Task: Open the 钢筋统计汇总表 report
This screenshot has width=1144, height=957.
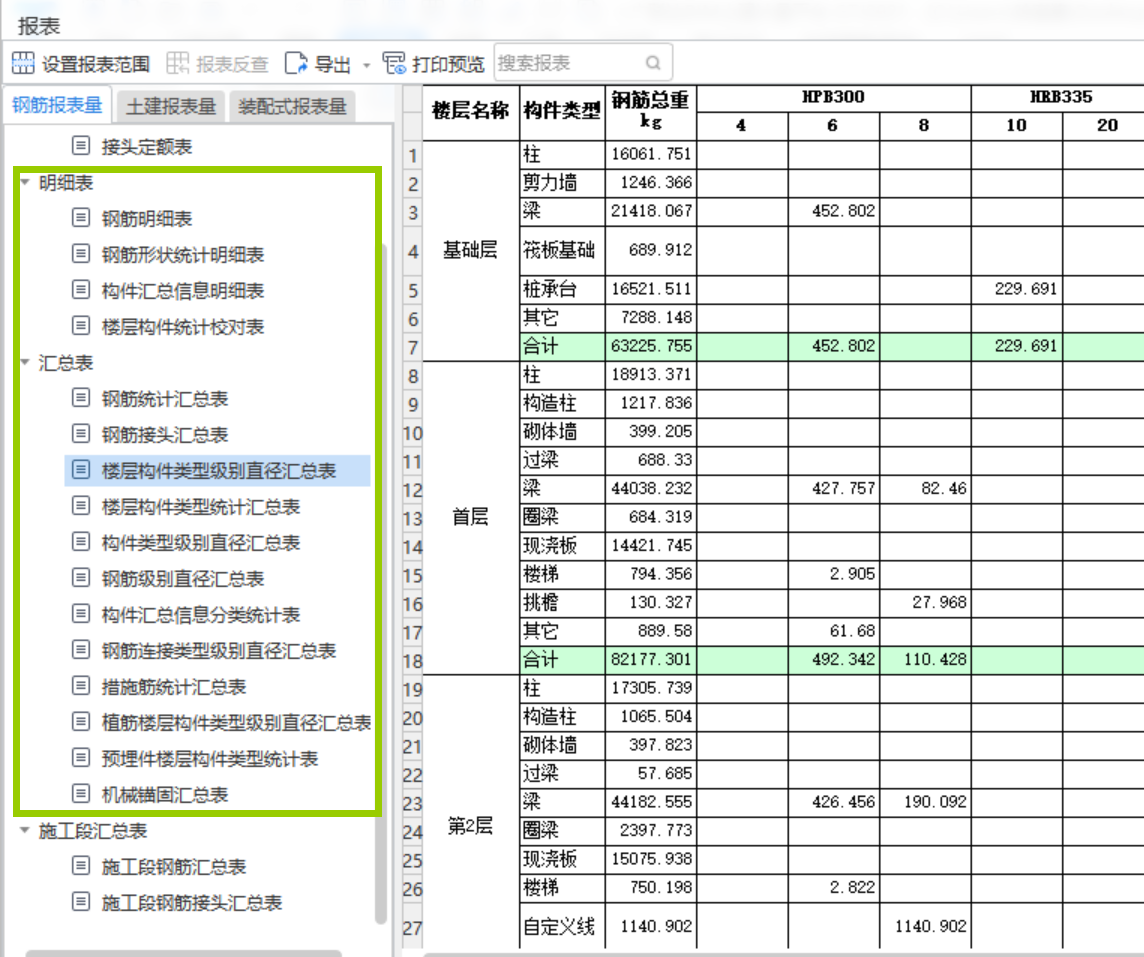Action: 165,398
